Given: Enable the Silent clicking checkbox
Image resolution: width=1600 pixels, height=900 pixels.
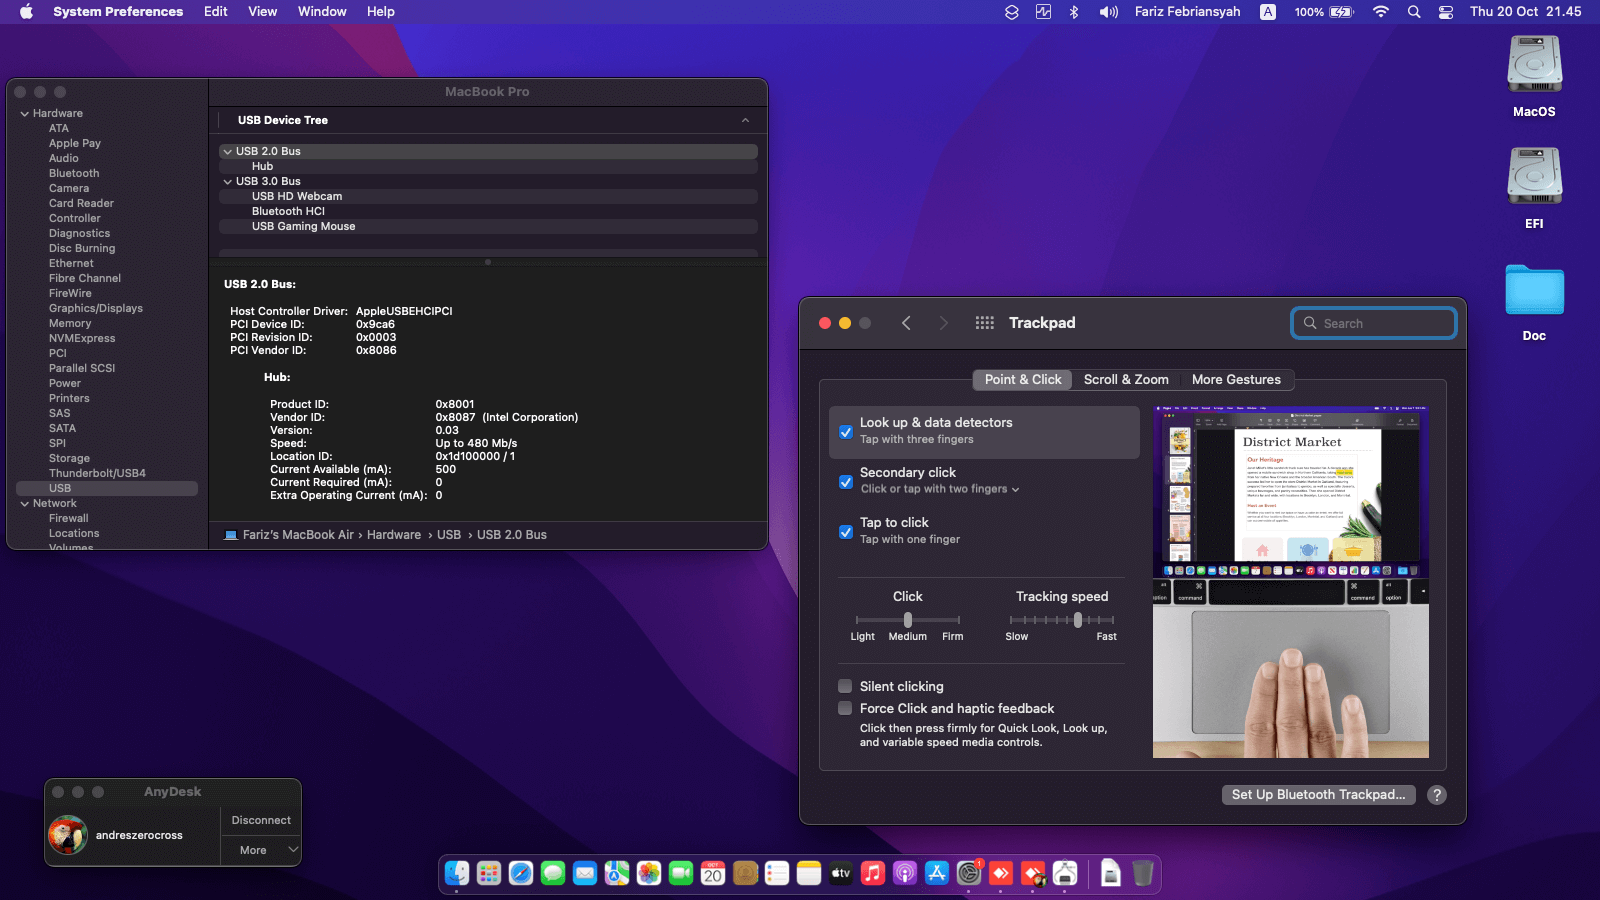Looking at the screenshot, I should [846, 686].
